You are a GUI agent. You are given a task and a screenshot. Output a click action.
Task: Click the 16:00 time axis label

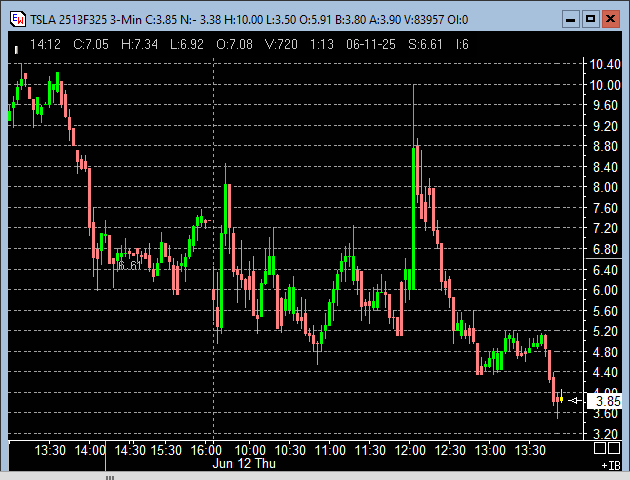[x=206, y=450]
